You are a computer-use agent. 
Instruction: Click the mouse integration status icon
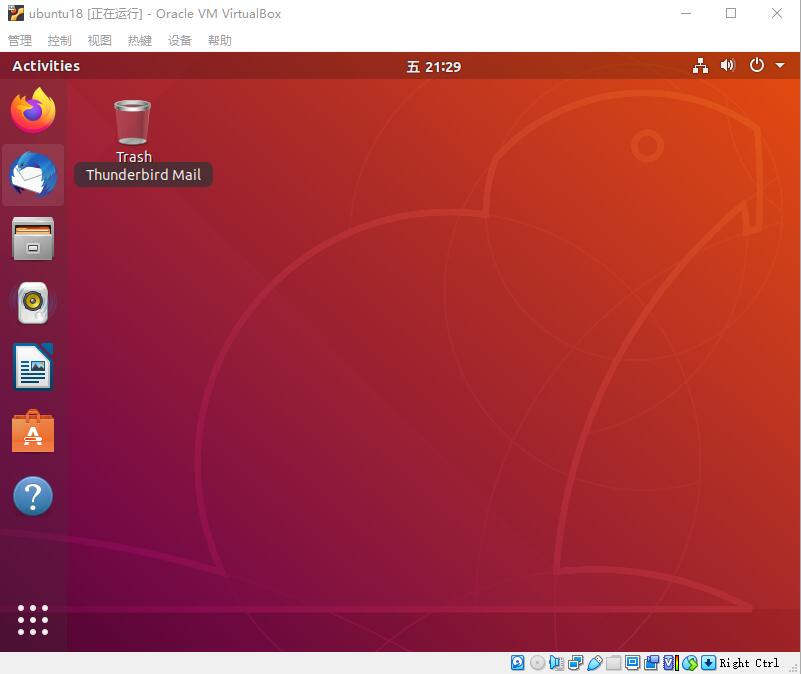(690, 663)
